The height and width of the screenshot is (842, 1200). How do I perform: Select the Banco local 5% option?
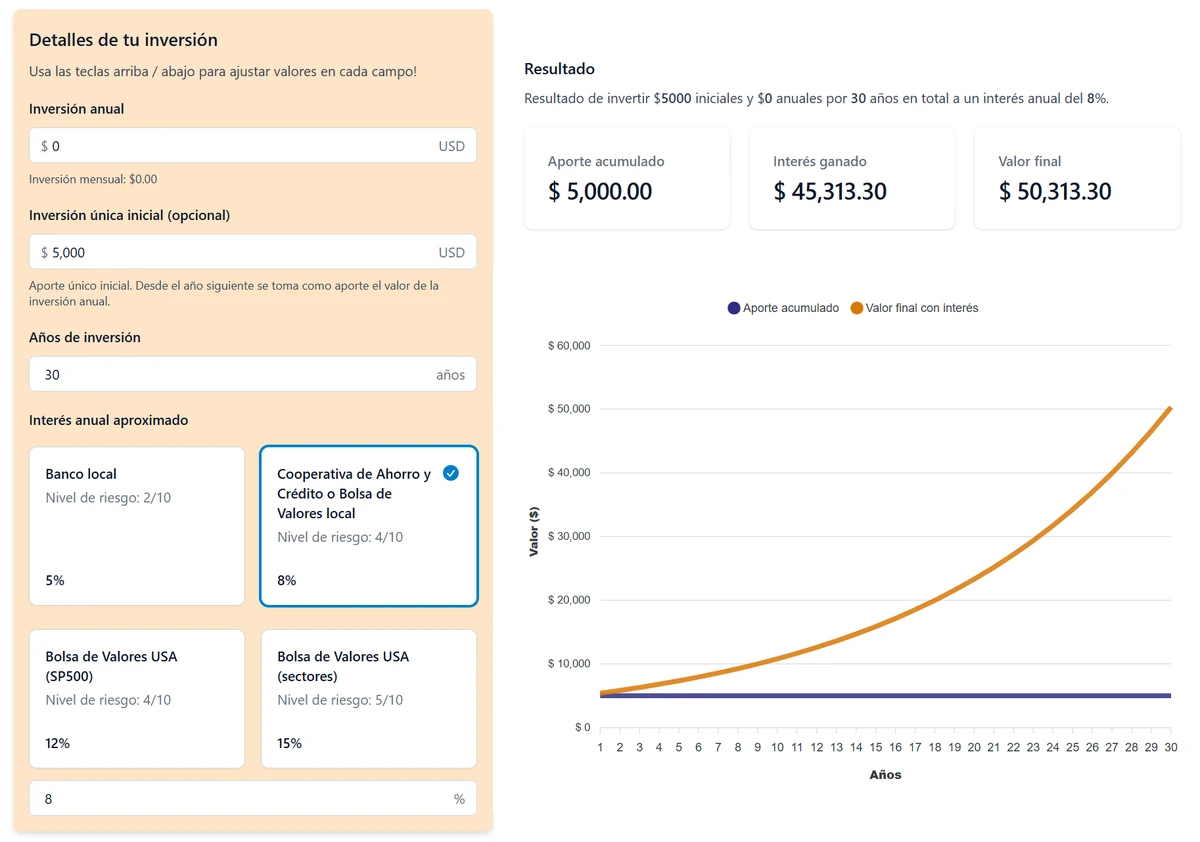tap(137, 526)
